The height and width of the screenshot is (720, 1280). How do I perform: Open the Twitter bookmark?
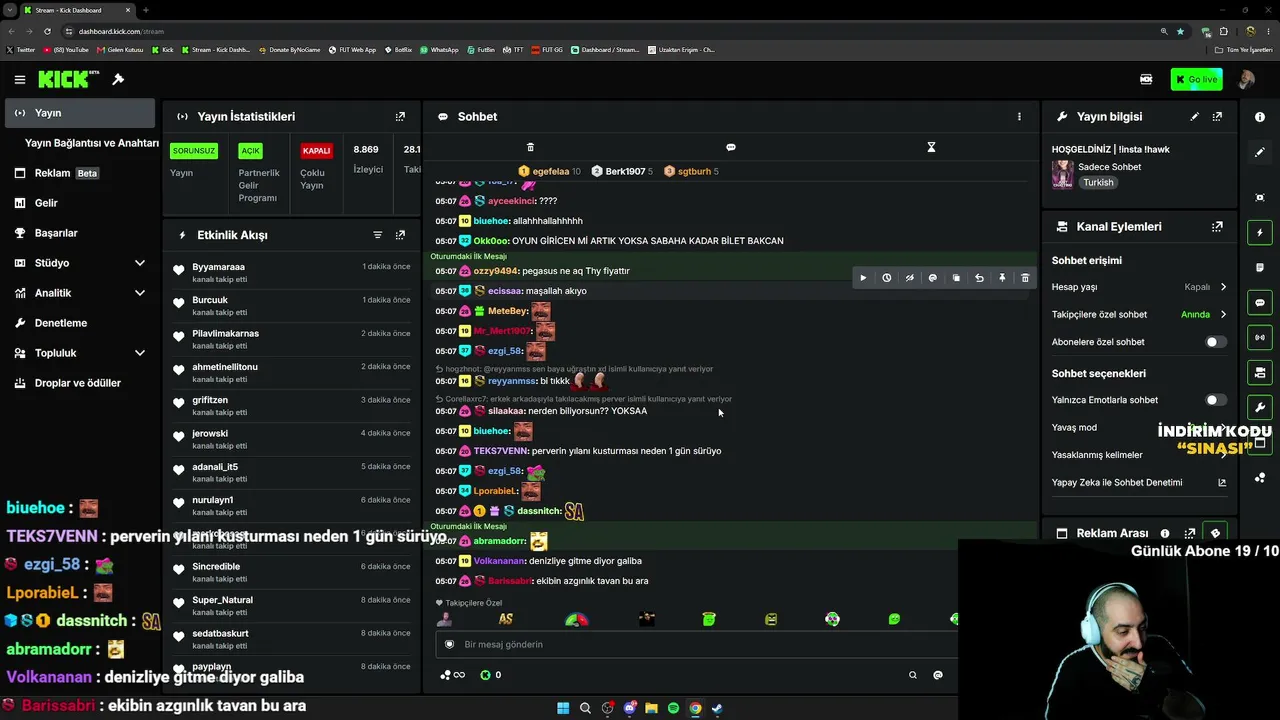point(20,50)
